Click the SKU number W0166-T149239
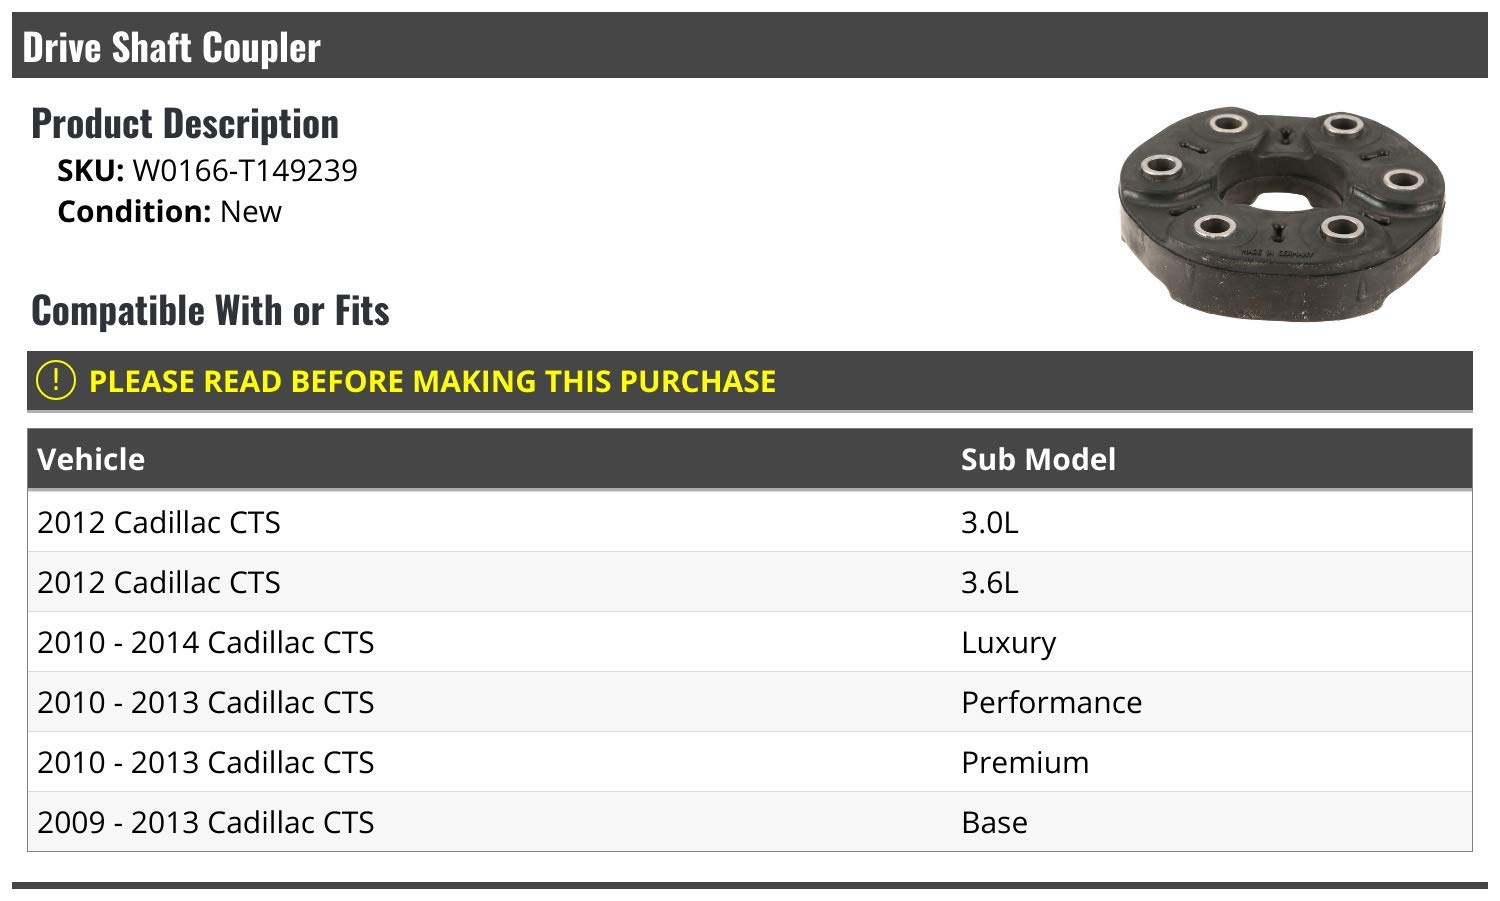1500x901 pixels. point(244,171)
